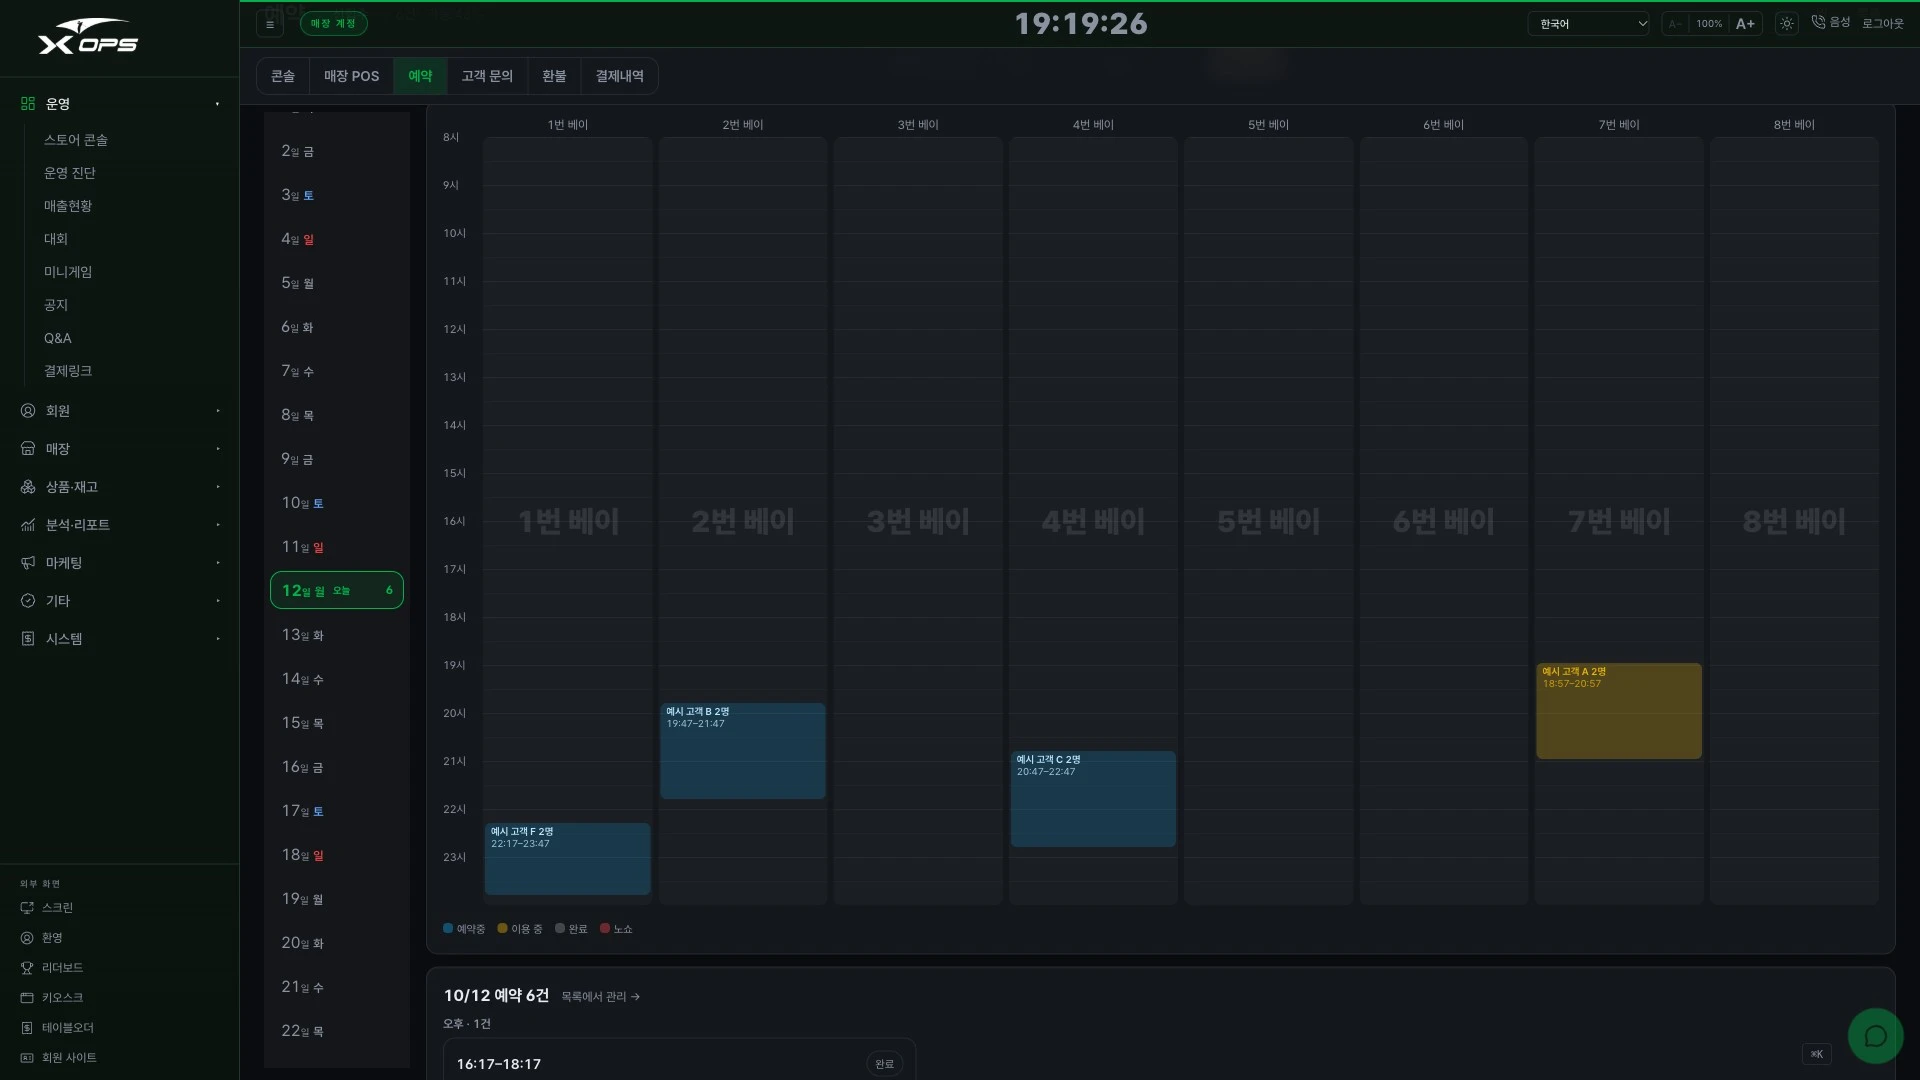Click the 매장 계정 badge
This screenshot has width=1920, height=1080.
(333, 24)
